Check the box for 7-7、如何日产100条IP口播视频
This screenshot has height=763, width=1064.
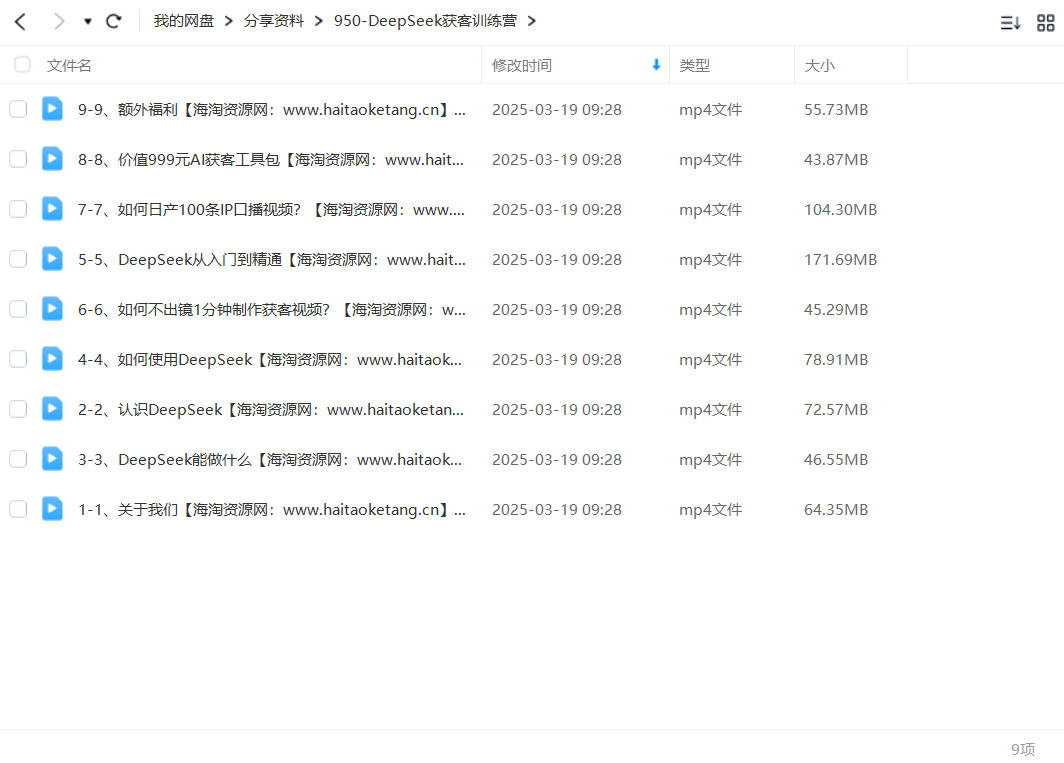(18, 209)
